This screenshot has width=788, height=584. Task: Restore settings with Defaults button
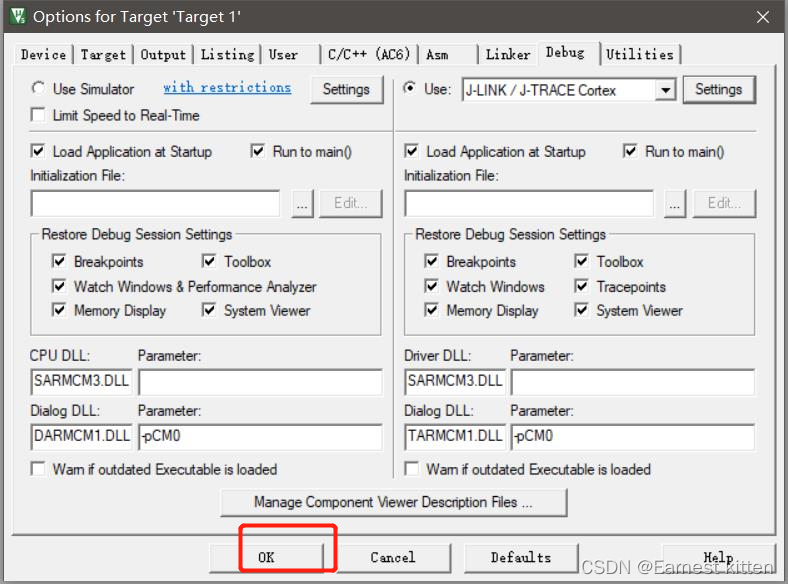coord(521,557)
